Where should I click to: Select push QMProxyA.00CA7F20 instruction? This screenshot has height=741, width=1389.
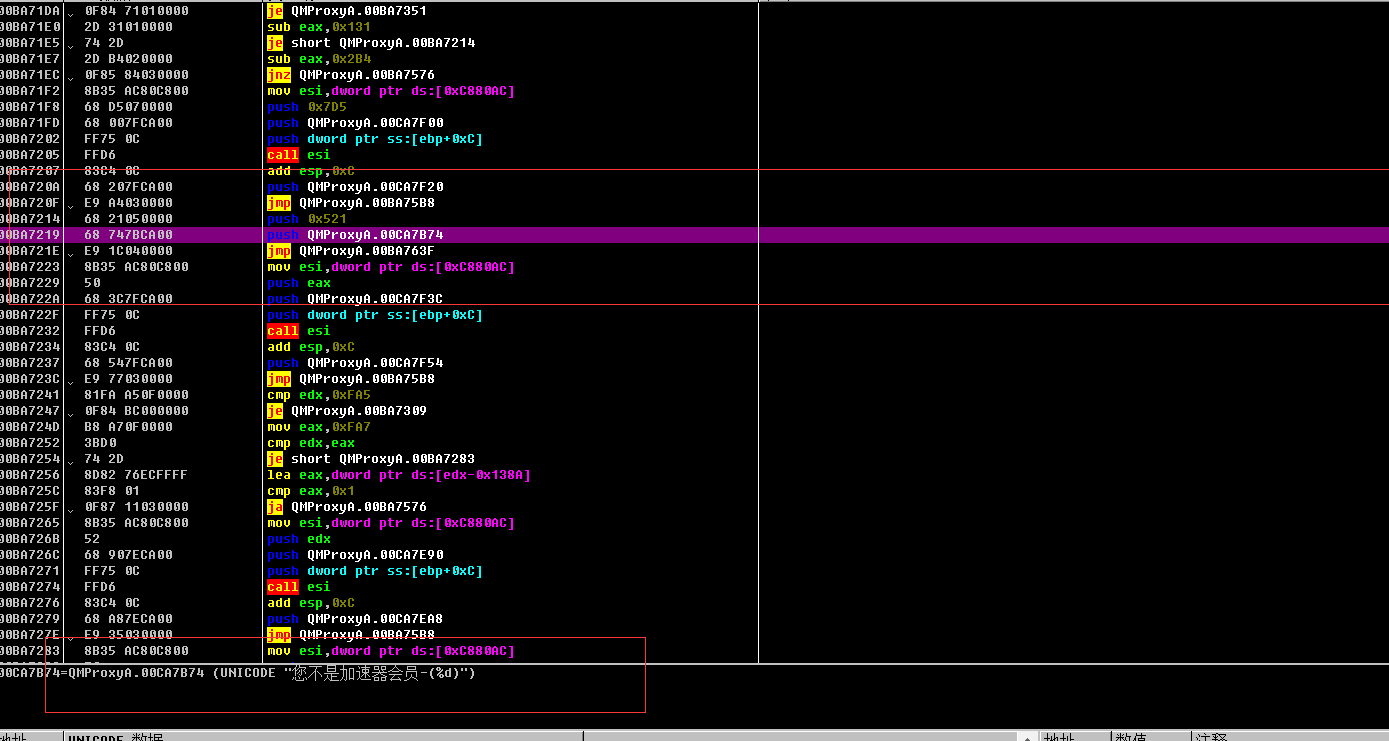(x=355, y=187)
